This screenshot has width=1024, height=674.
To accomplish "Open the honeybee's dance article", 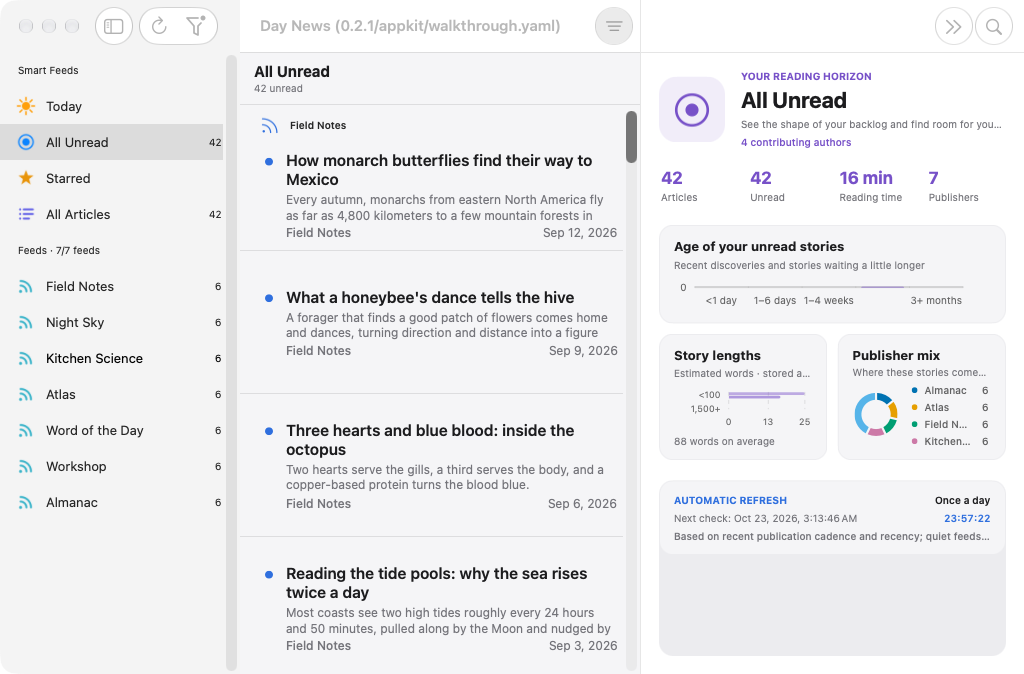I will click(x=432, y=323).
